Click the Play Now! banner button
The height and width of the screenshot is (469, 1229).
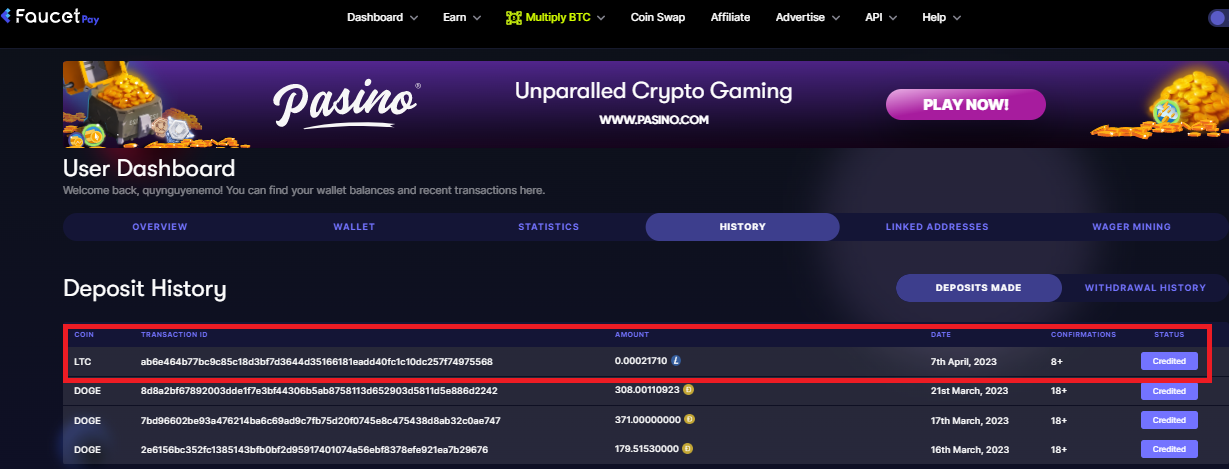tap(965, 104)
